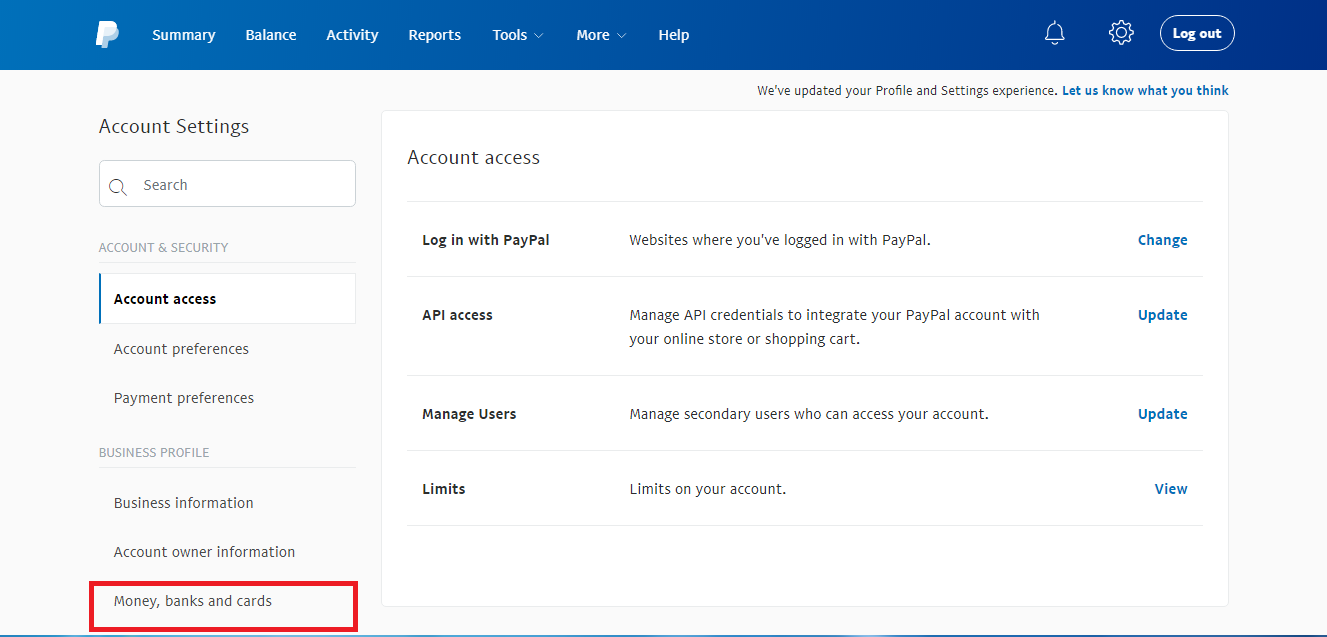The width and height of the screenshot is (1327, 637).
Task: Click the 'Manage API credentials' description text
Action: coord(835,327)
